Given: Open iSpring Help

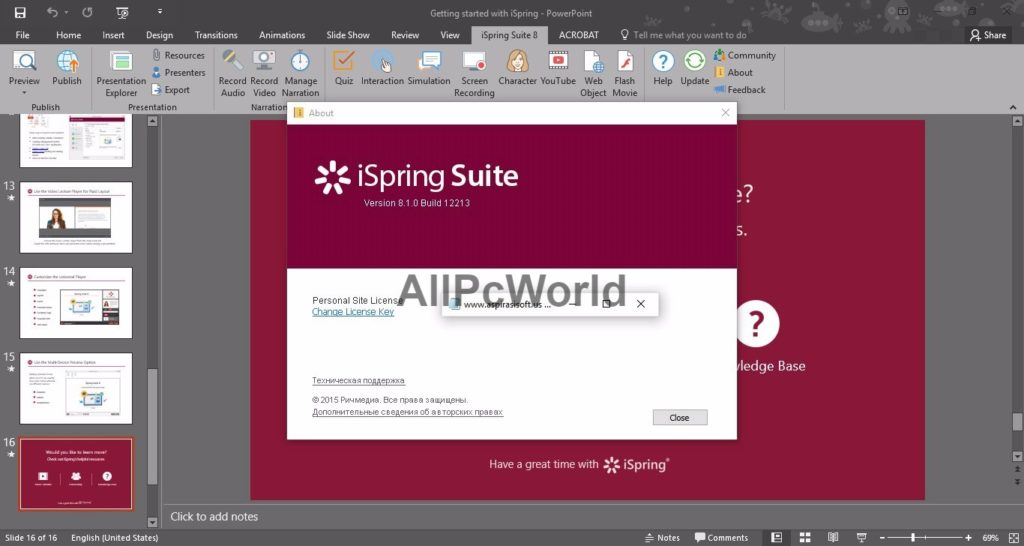Looking at the screenshot, I should click(662, 67).
